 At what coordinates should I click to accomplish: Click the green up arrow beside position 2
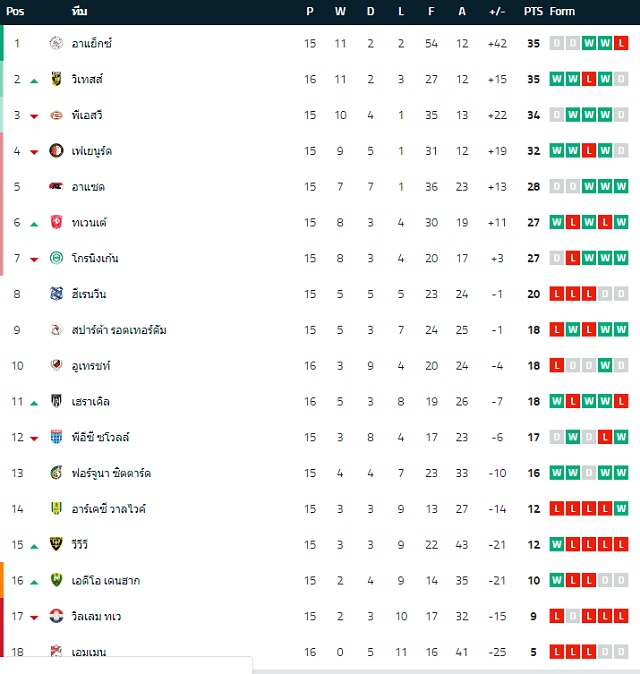(34, 81)
